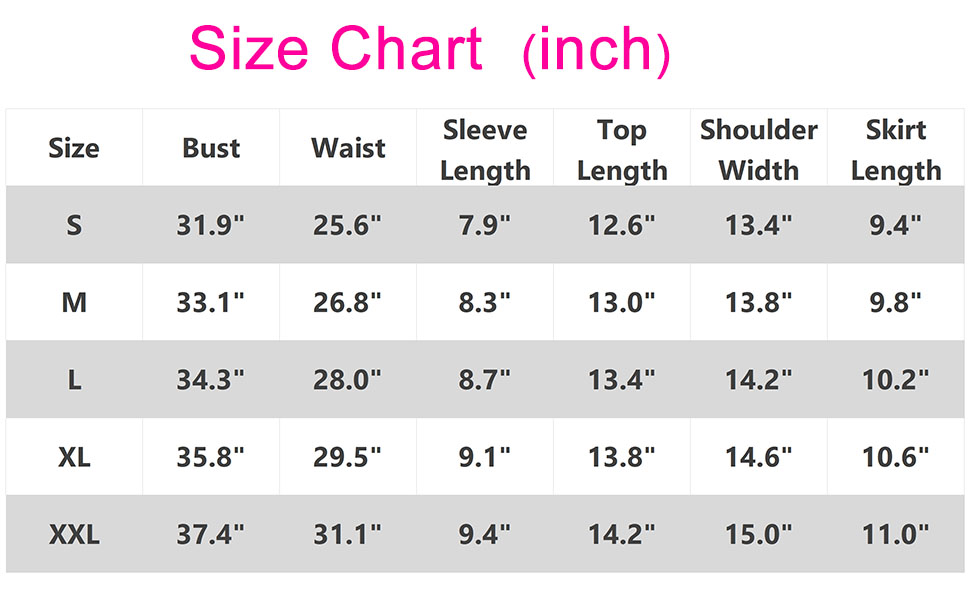Click the 29.5" waist value for XL
This screenshot has height=600, width=970.
(x=347, y=457)
